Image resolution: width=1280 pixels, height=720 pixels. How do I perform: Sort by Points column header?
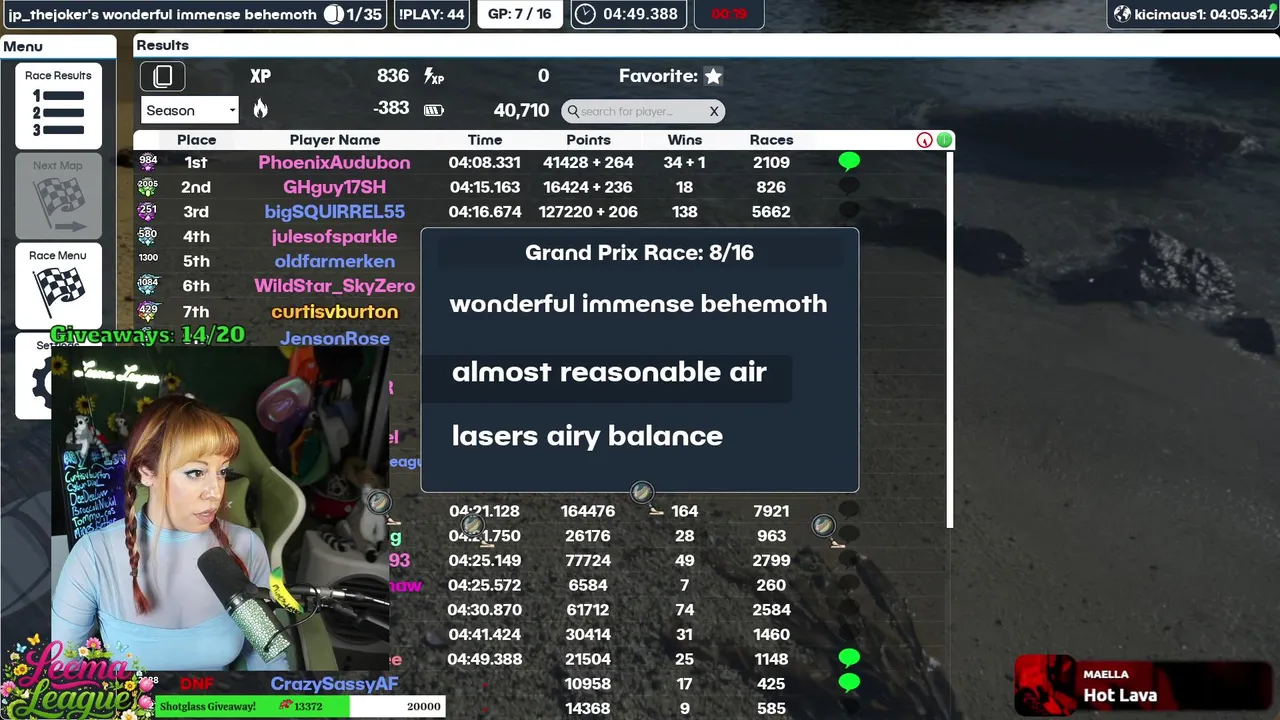588,140
